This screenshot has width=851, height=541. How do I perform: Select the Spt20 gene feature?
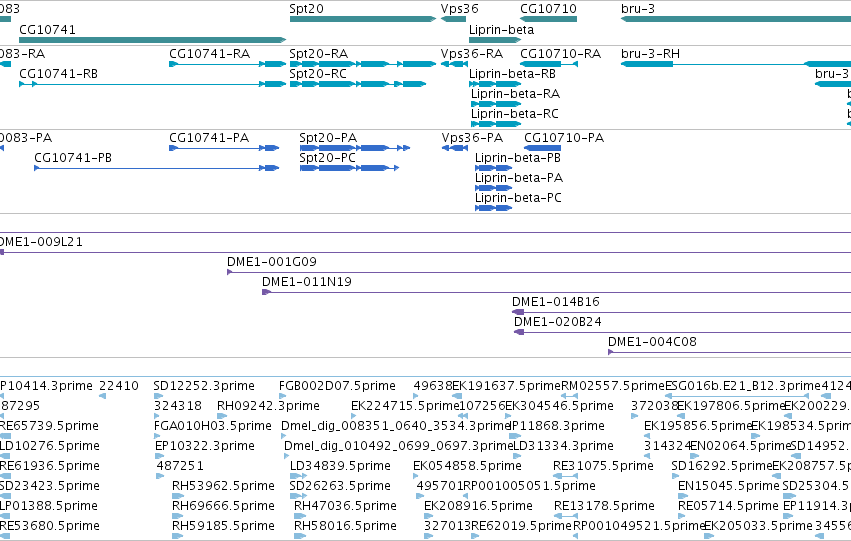[363, 19]
